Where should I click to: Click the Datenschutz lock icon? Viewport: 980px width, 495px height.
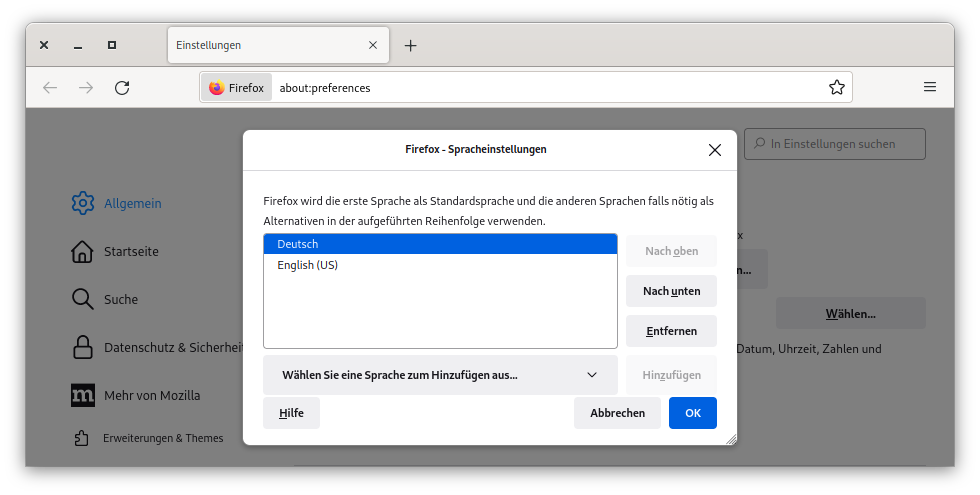pos(82,347)
